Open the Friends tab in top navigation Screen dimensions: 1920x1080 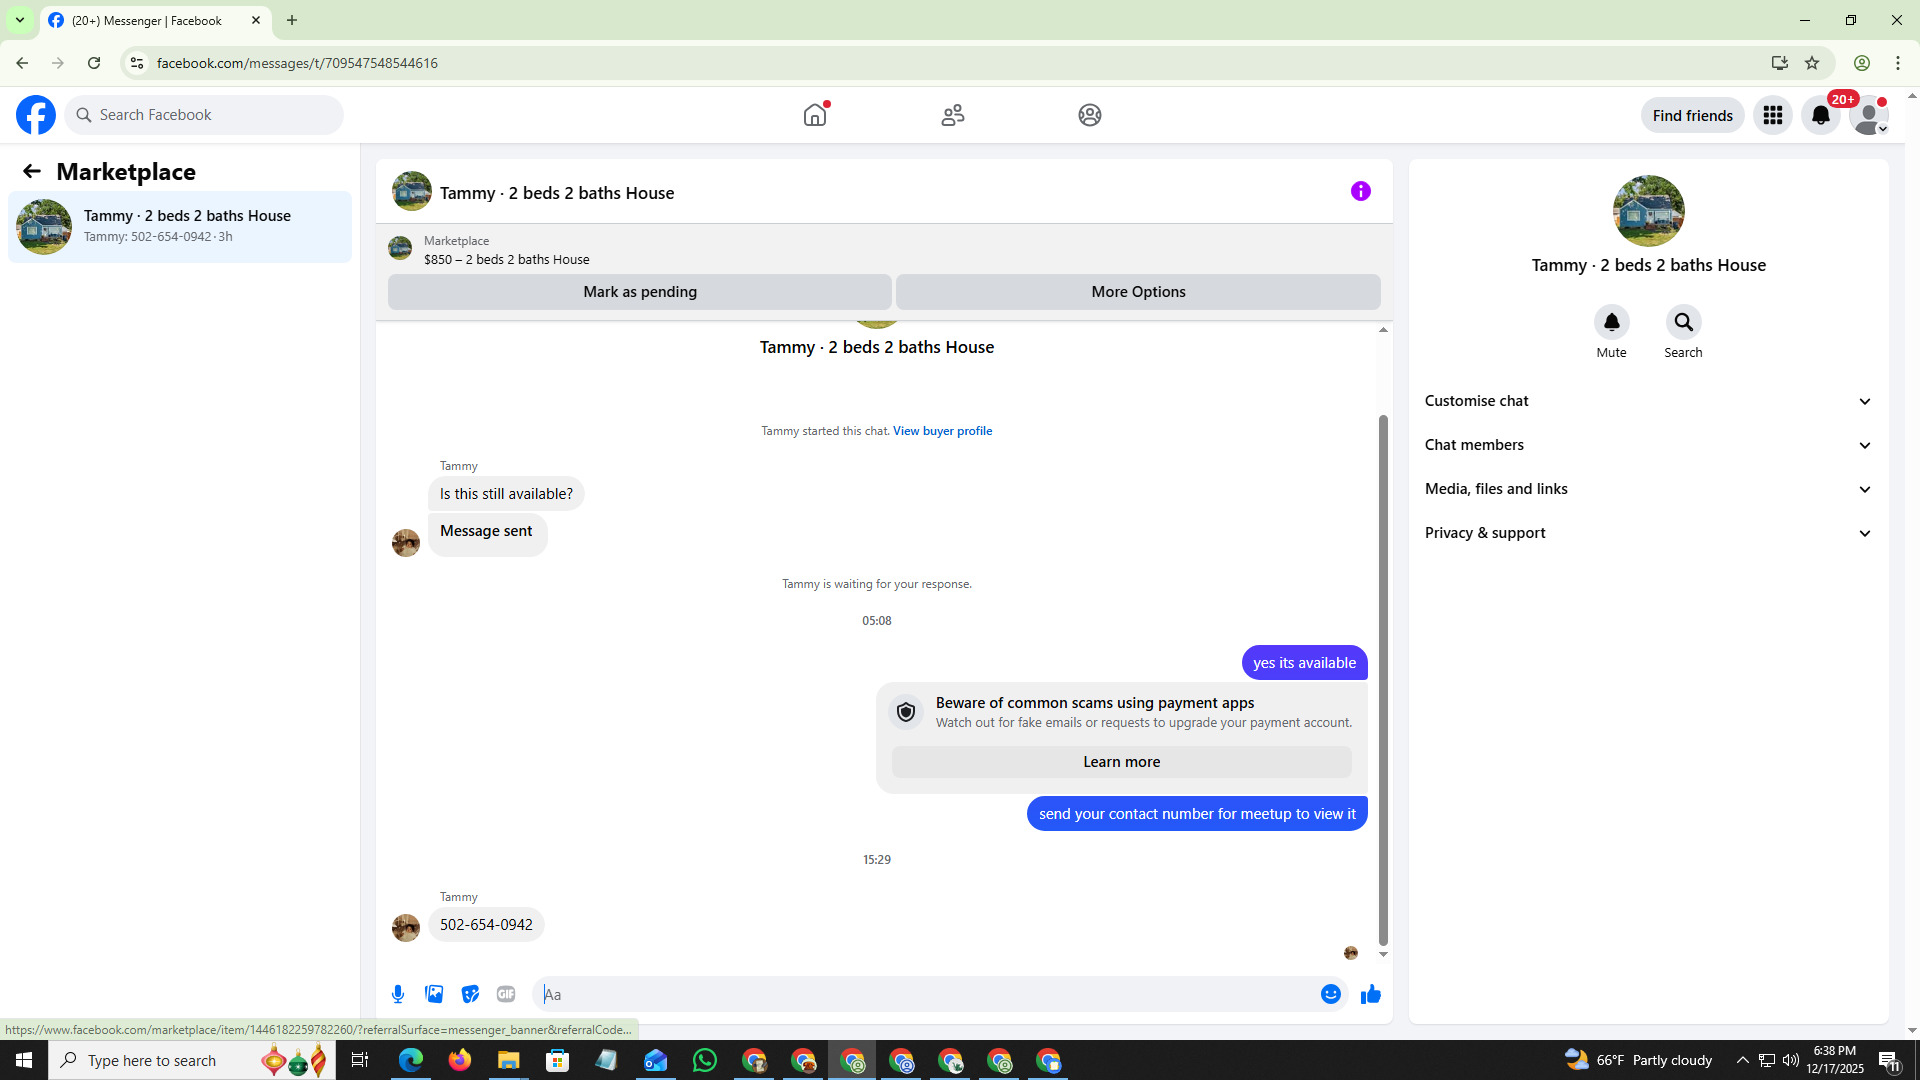click(952, 115)
